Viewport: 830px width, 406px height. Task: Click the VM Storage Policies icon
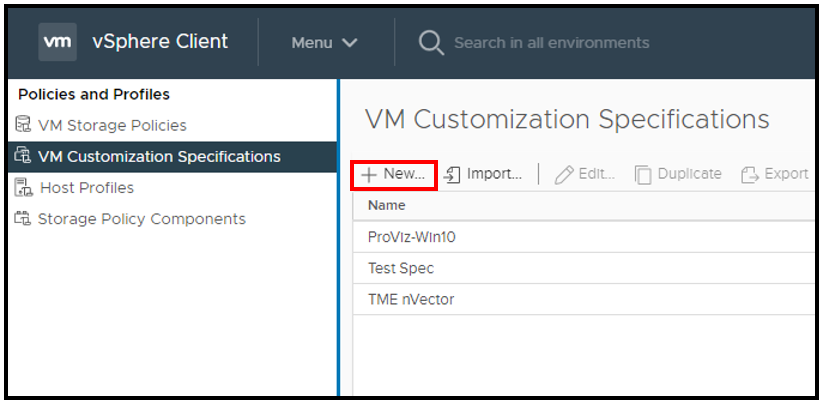click(x=23, y=124)
